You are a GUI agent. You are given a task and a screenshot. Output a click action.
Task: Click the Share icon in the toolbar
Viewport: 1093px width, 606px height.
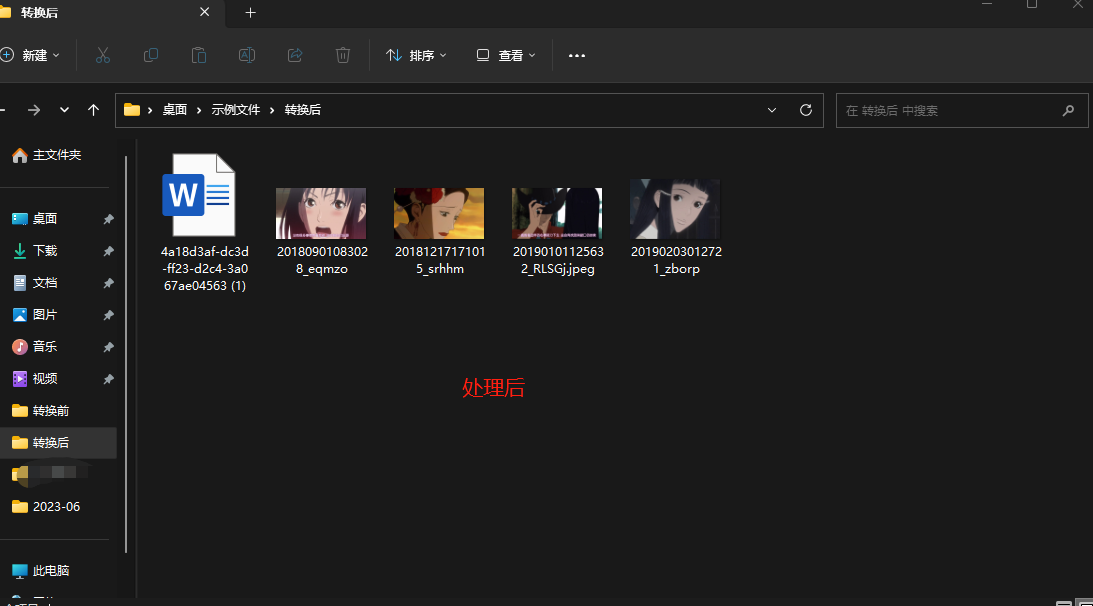pos(295,55)
